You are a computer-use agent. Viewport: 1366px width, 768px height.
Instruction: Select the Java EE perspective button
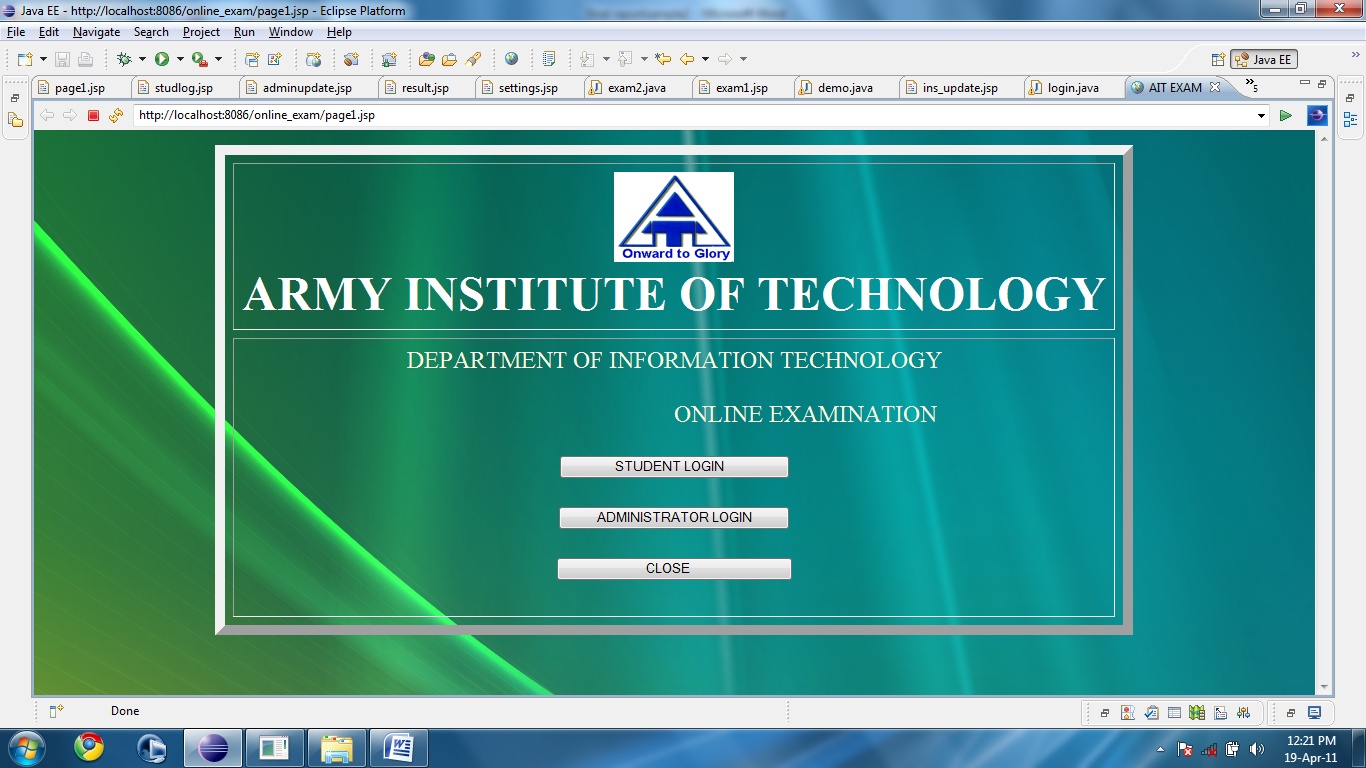[x=1263, y=59]
